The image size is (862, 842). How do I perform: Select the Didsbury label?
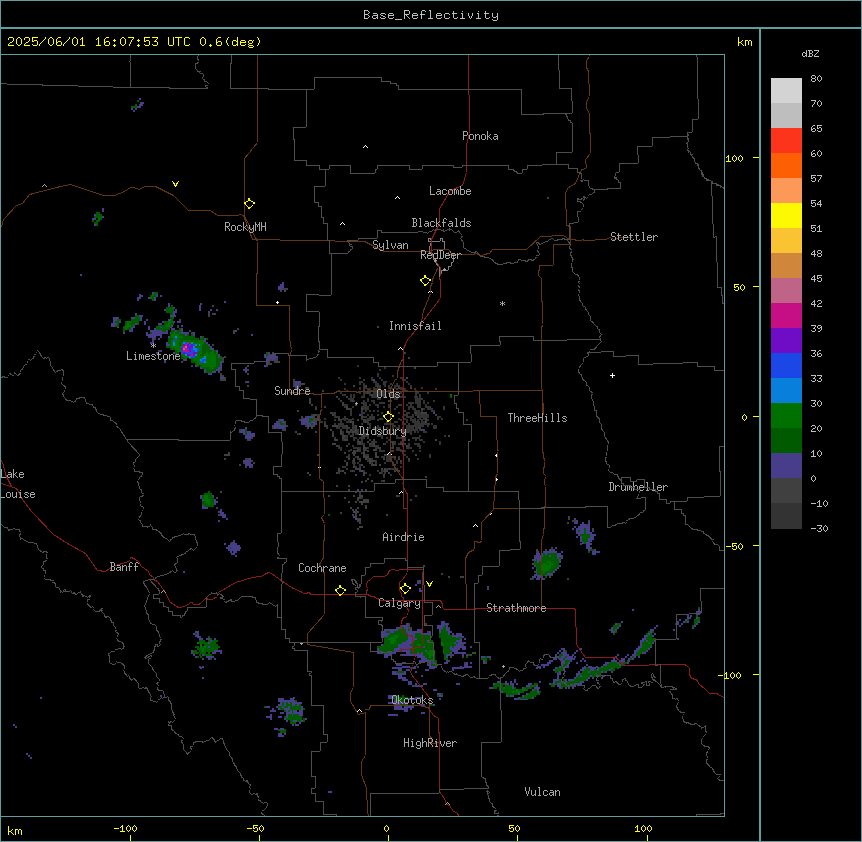[382, 431]
